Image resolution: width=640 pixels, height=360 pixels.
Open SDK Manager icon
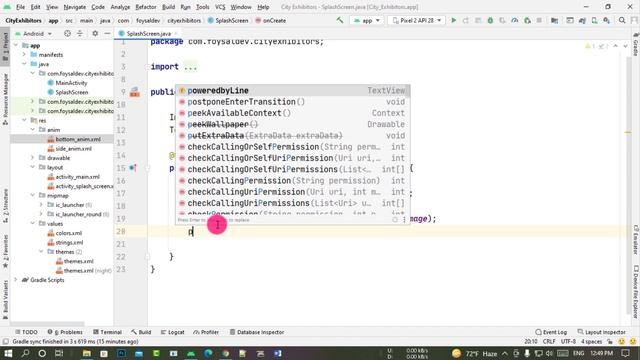click(x=607, y=20)
